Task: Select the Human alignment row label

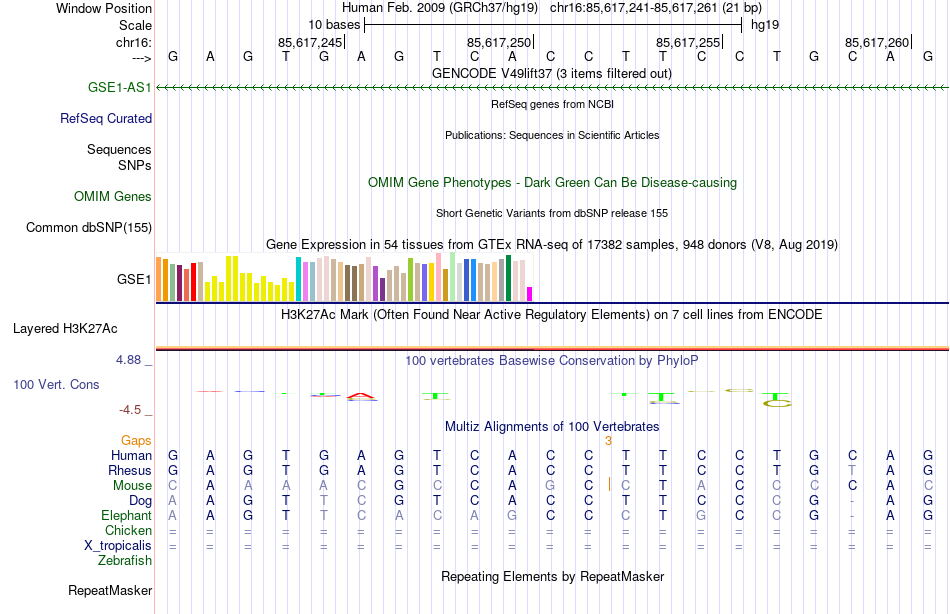Action: tap(131, 455)
